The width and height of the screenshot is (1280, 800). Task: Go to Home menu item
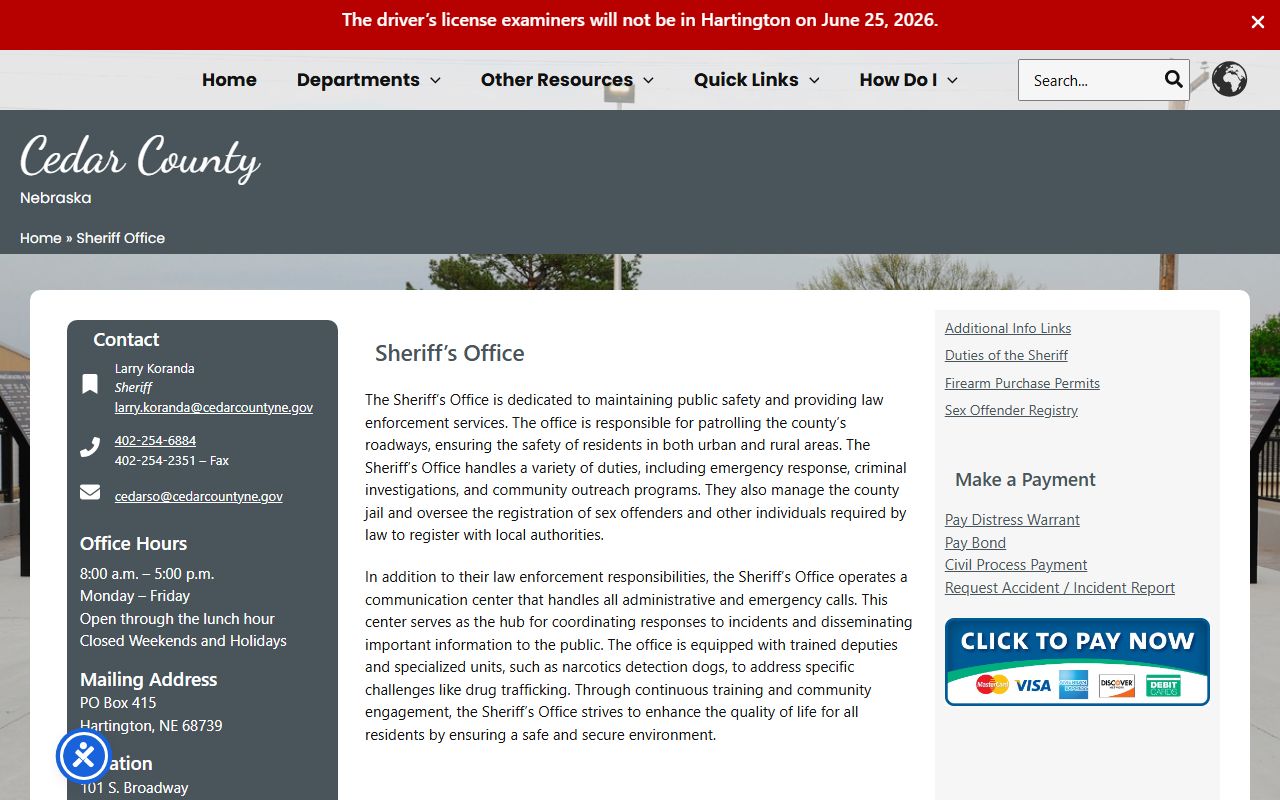click(229, 80)
